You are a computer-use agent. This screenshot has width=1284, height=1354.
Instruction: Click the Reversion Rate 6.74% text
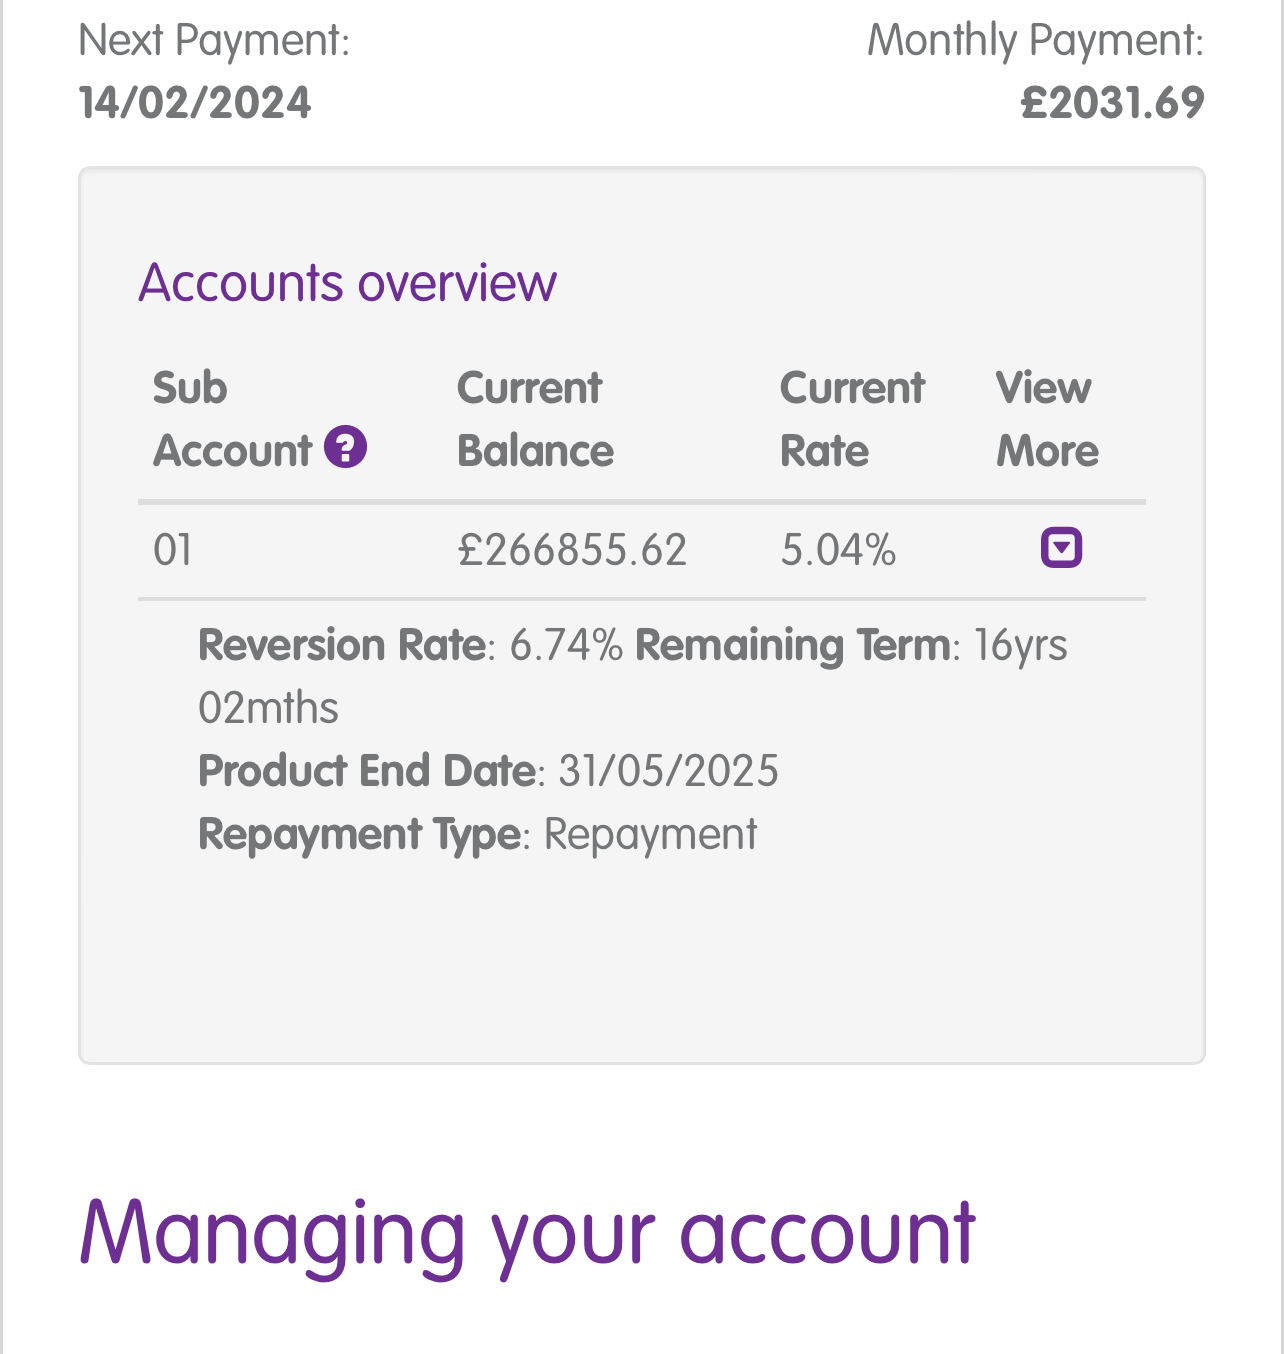pos(410,645)
